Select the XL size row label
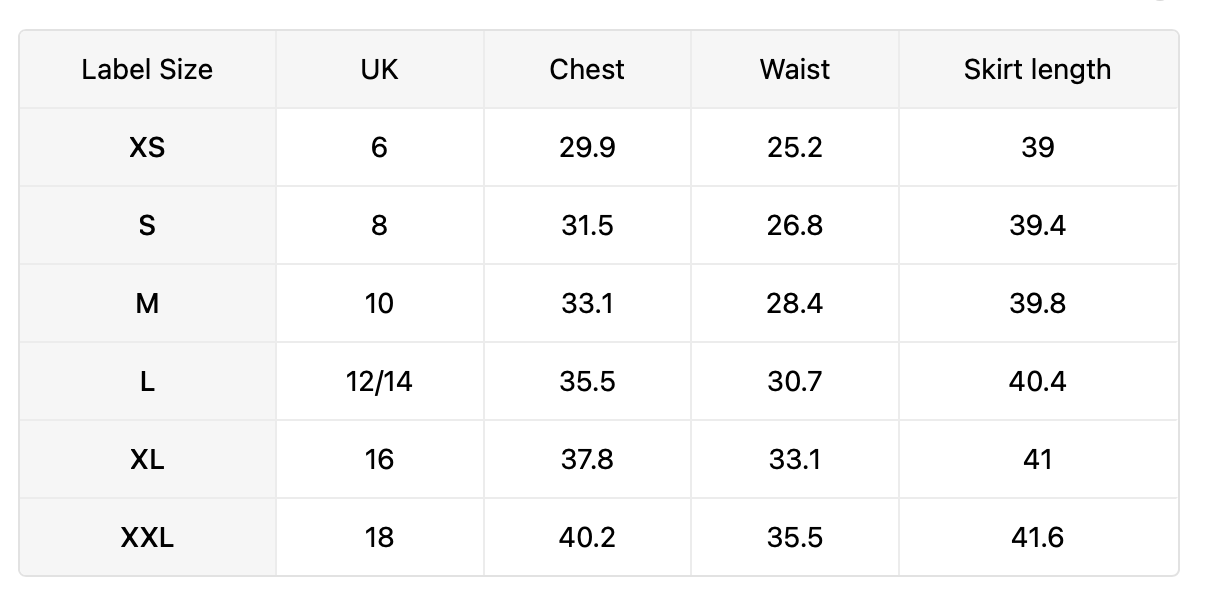 pos(147,459)
